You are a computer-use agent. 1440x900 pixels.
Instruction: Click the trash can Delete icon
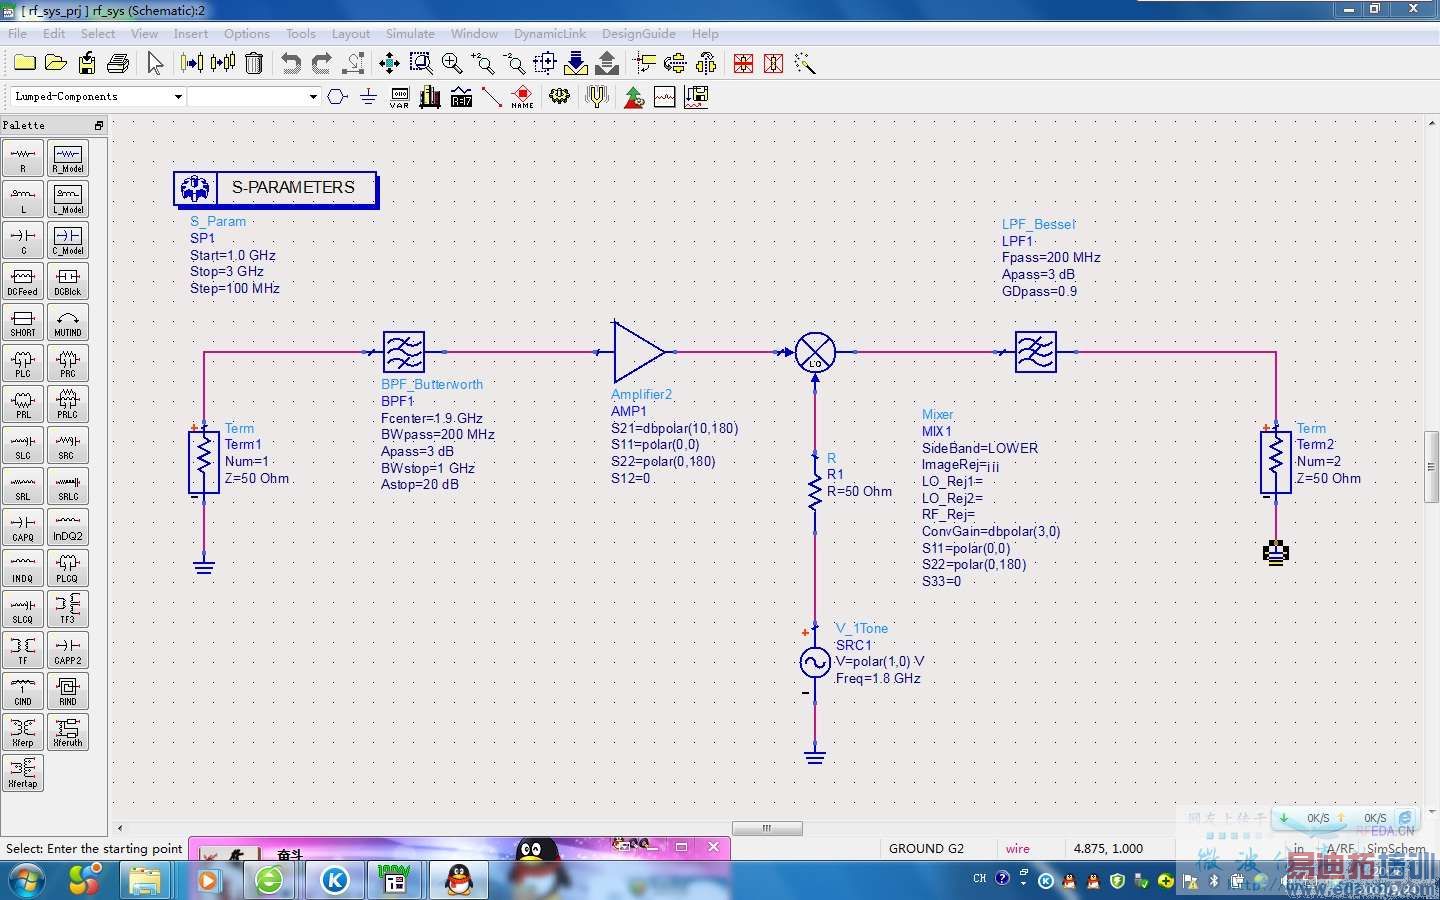[254, 64]
